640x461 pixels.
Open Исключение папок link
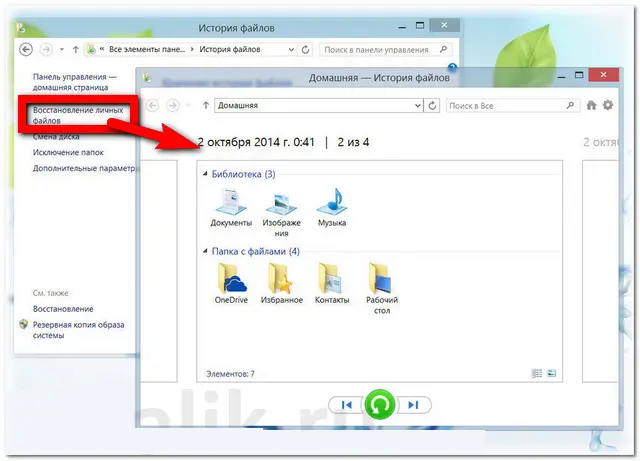68,152
